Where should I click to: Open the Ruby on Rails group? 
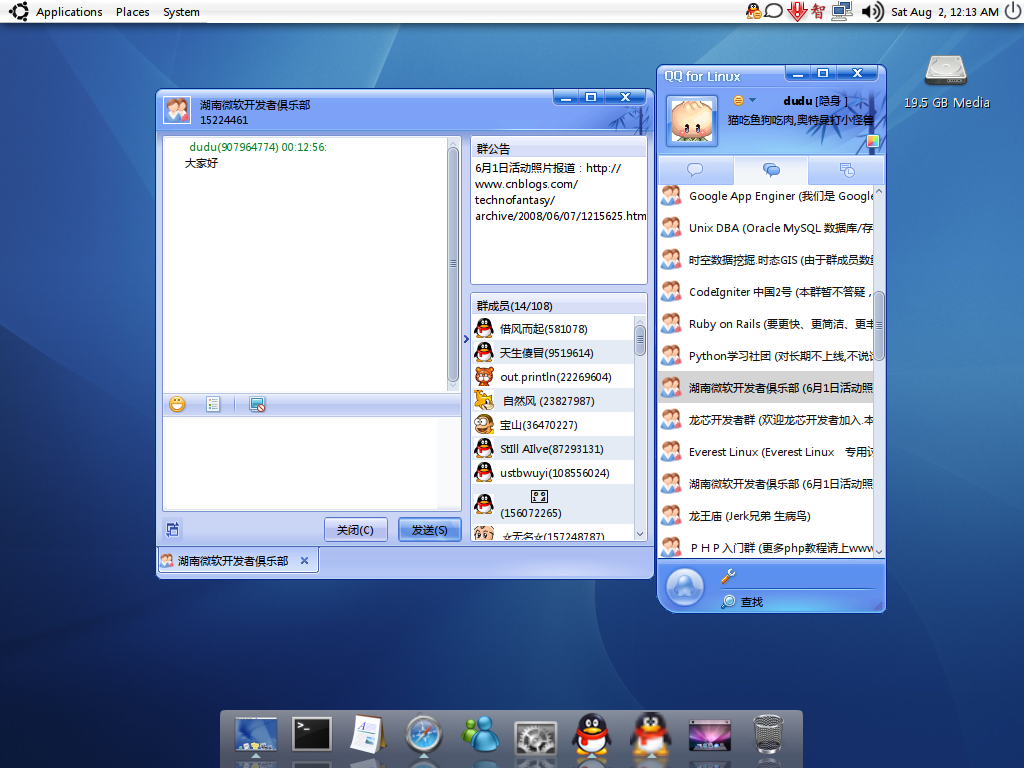[766, 324]
